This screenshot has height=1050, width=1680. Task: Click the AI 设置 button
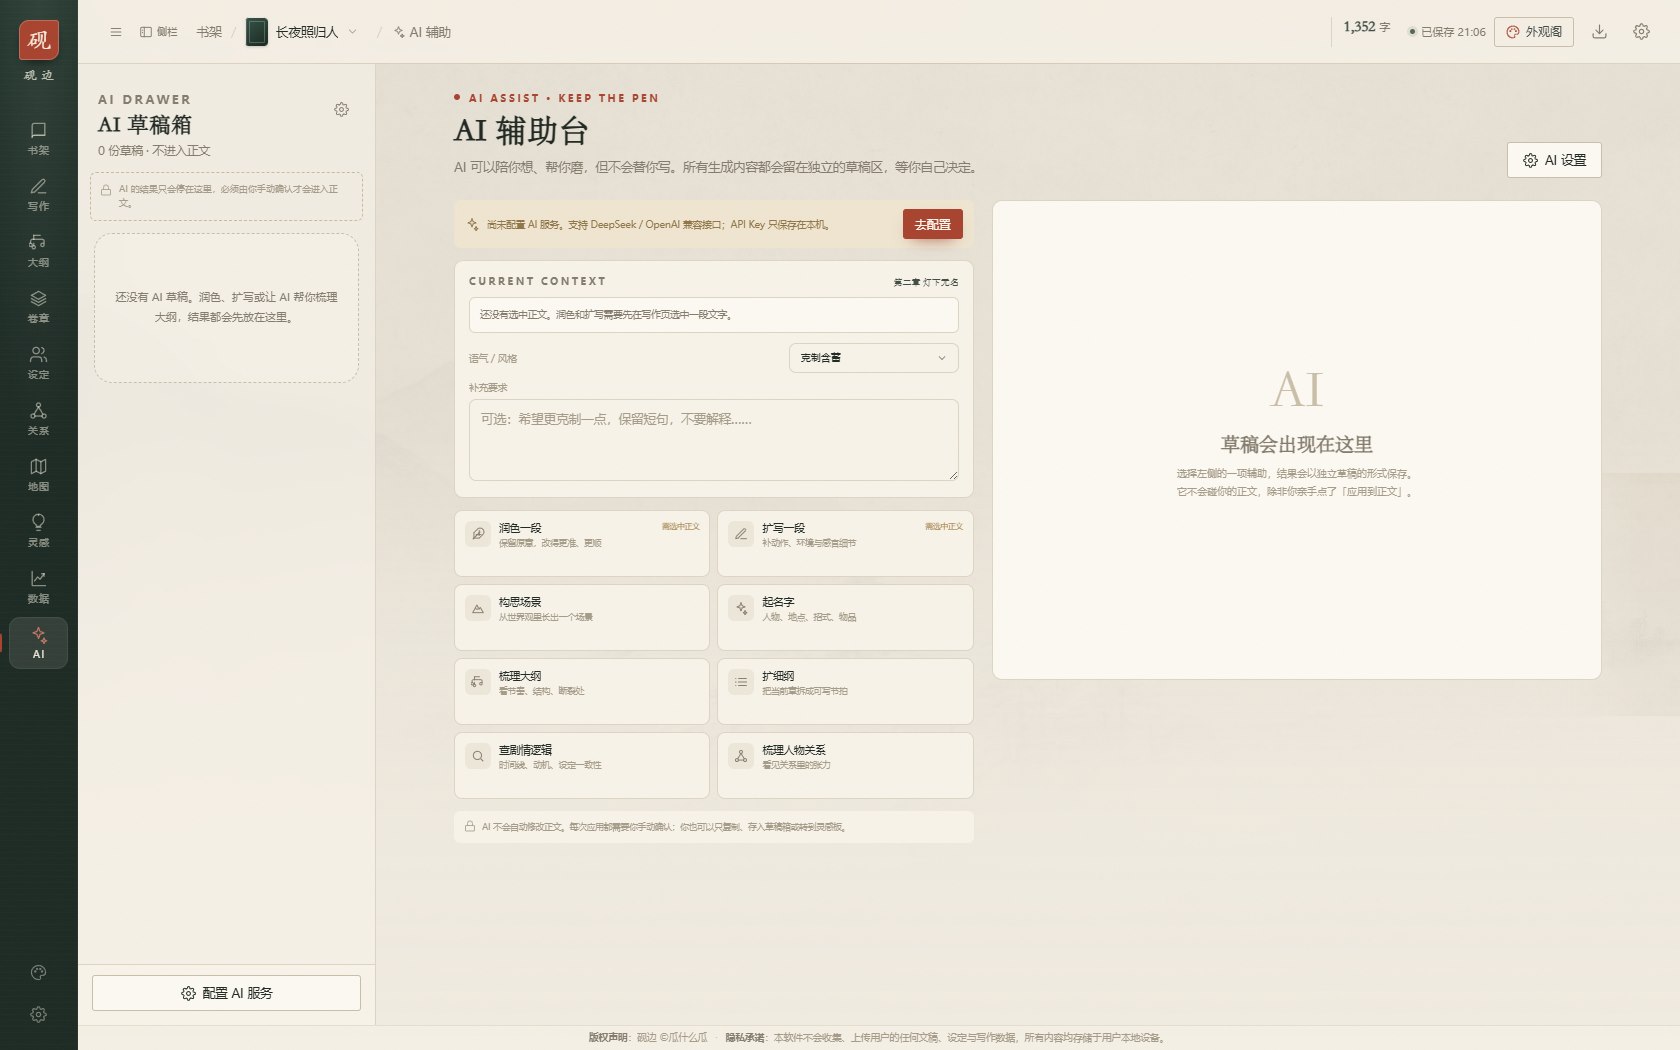[x=1554, y=160]
